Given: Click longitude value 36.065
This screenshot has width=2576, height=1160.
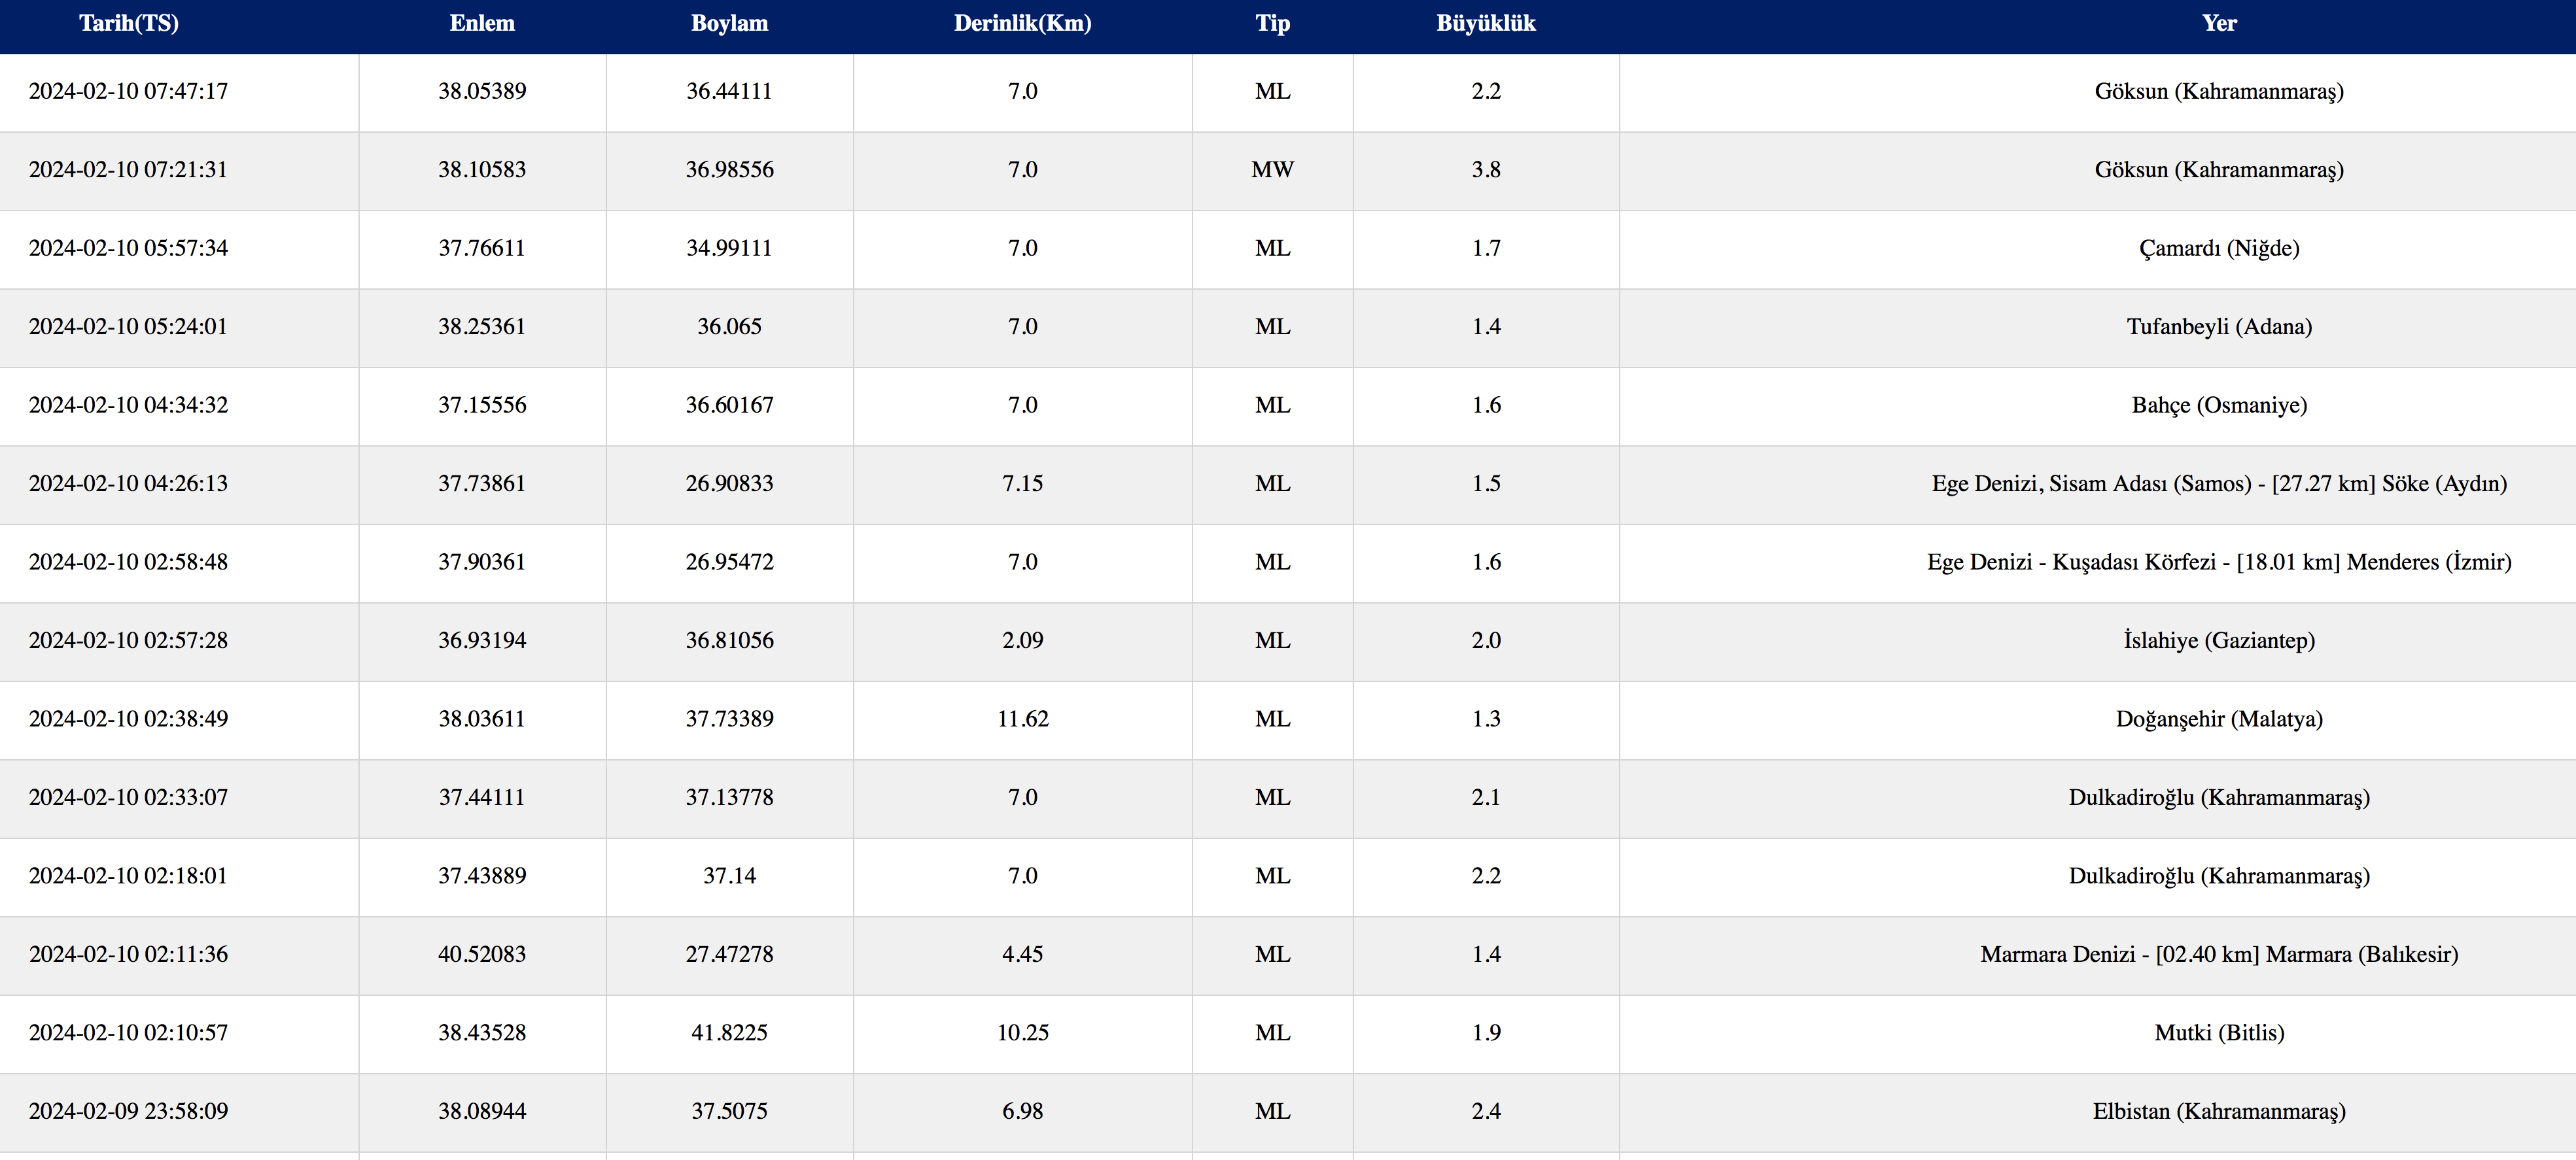Looking at the screenshot, I should [729, 327].
